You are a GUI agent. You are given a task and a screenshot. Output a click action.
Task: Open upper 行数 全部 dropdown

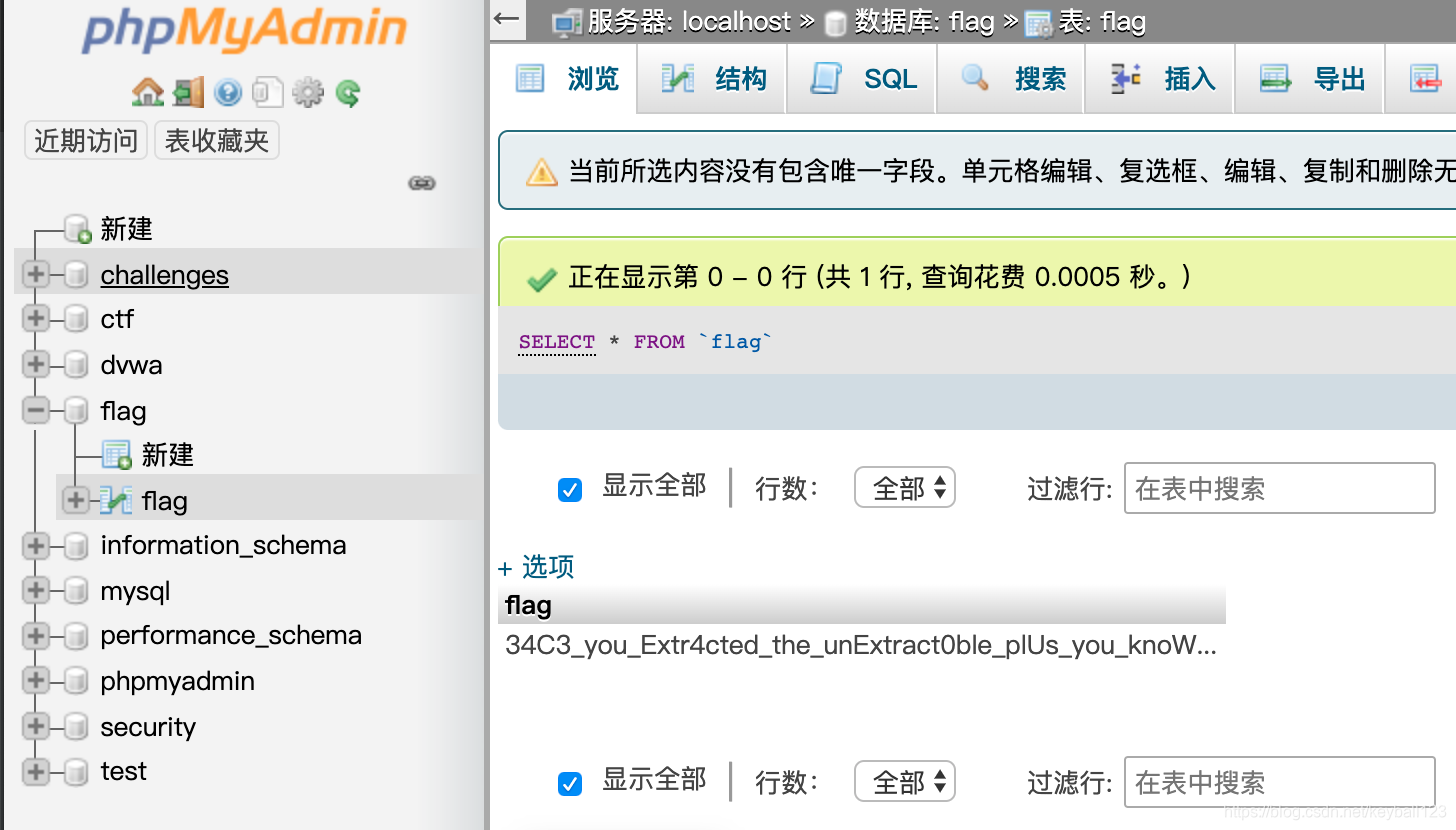point(905,488)
